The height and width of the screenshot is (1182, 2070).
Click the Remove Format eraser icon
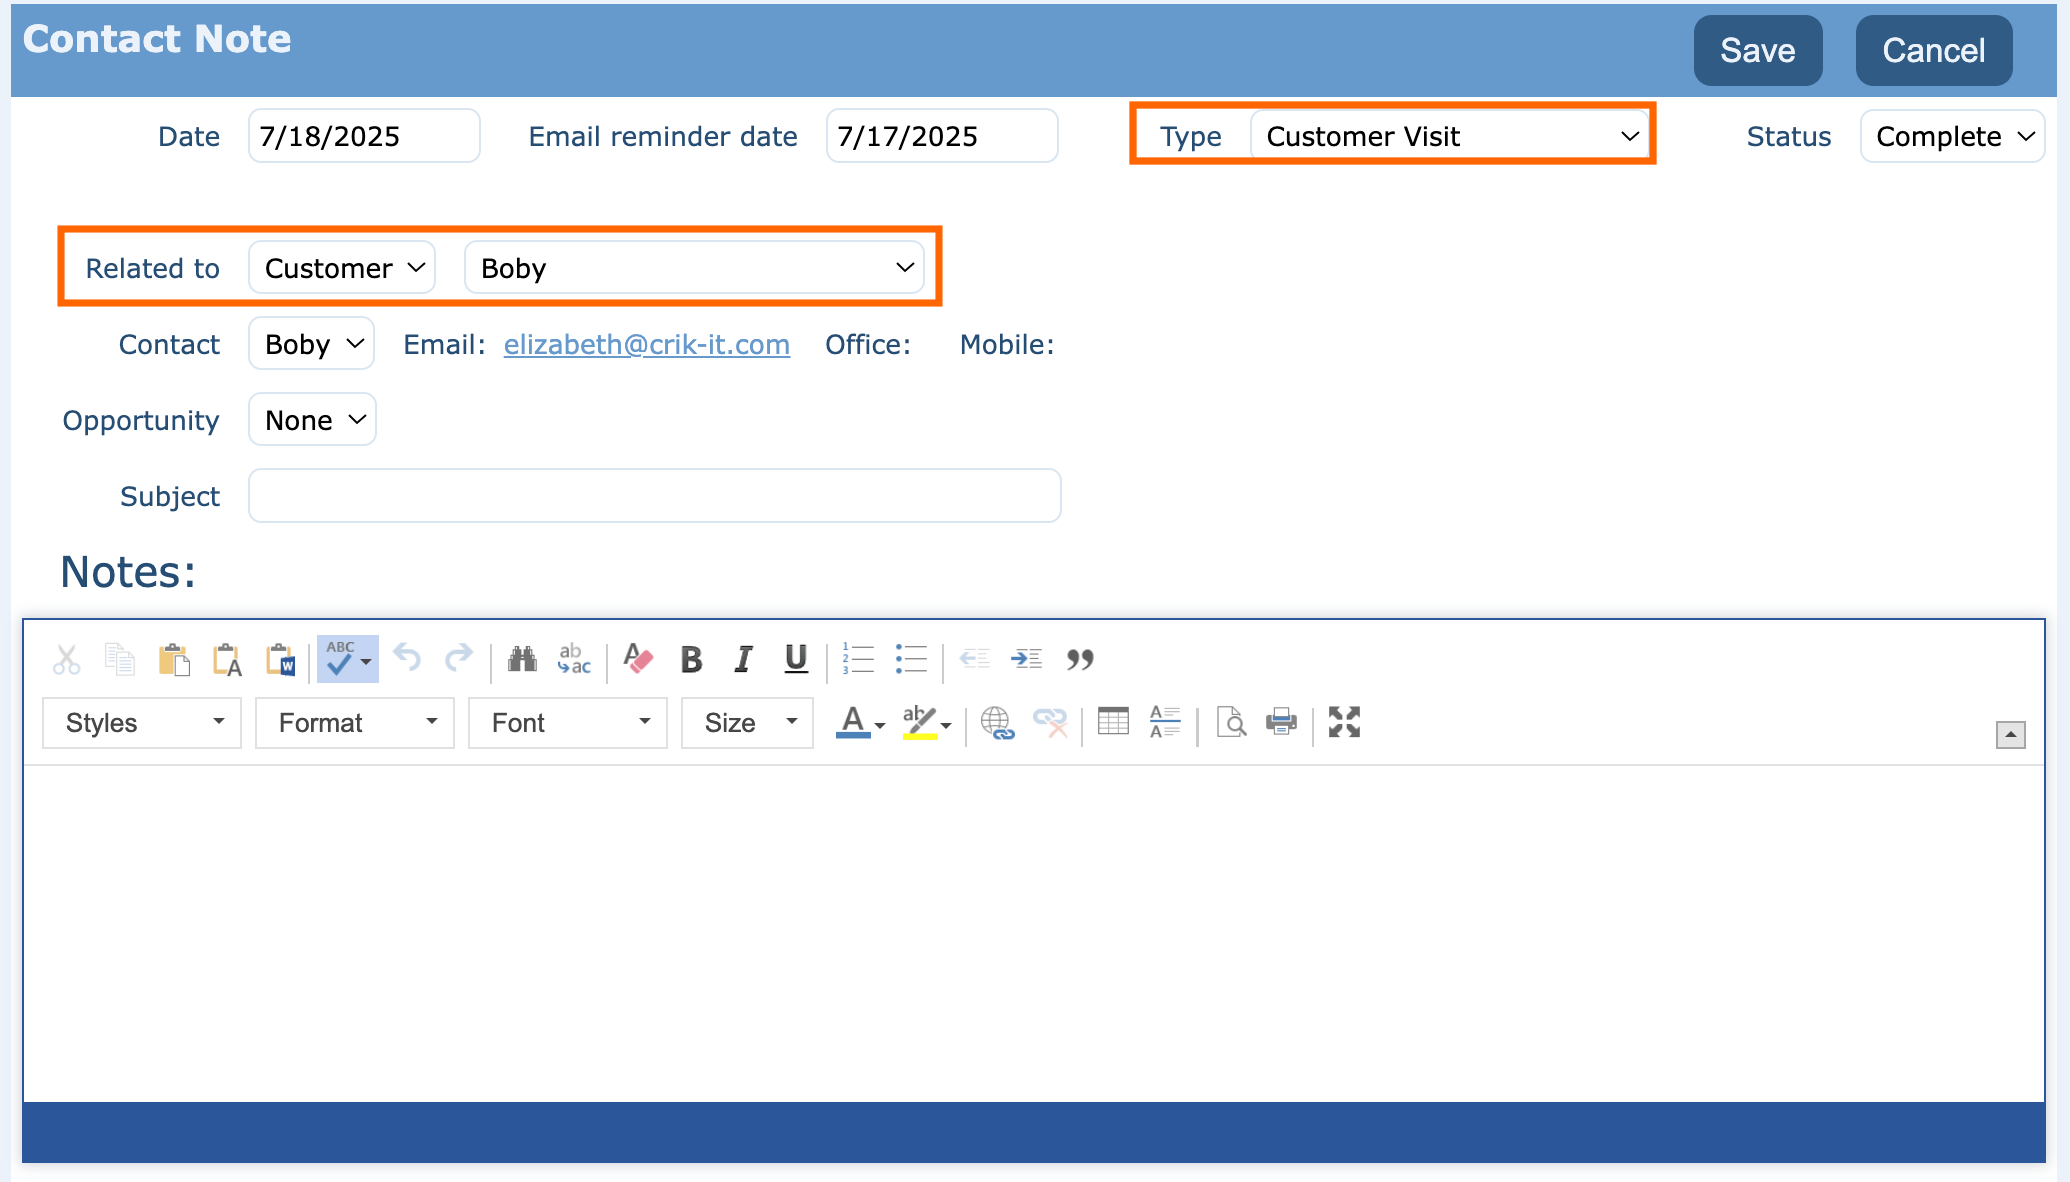point(638,659)
